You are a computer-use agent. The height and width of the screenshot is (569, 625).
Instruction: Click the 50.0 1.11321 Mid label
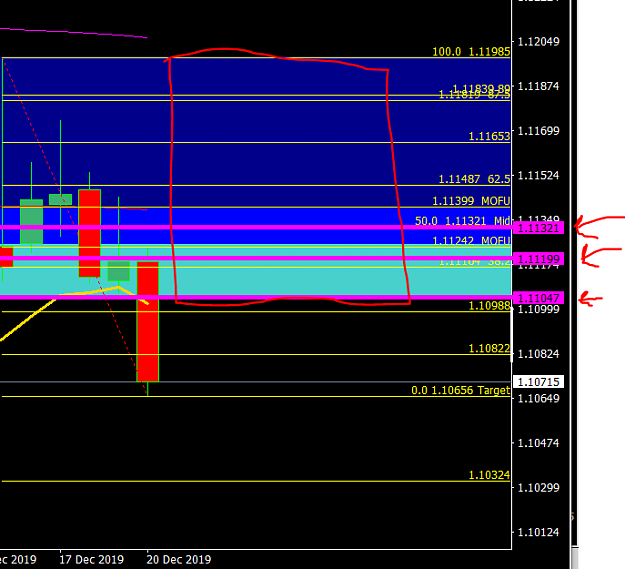(x=462, y=221)
